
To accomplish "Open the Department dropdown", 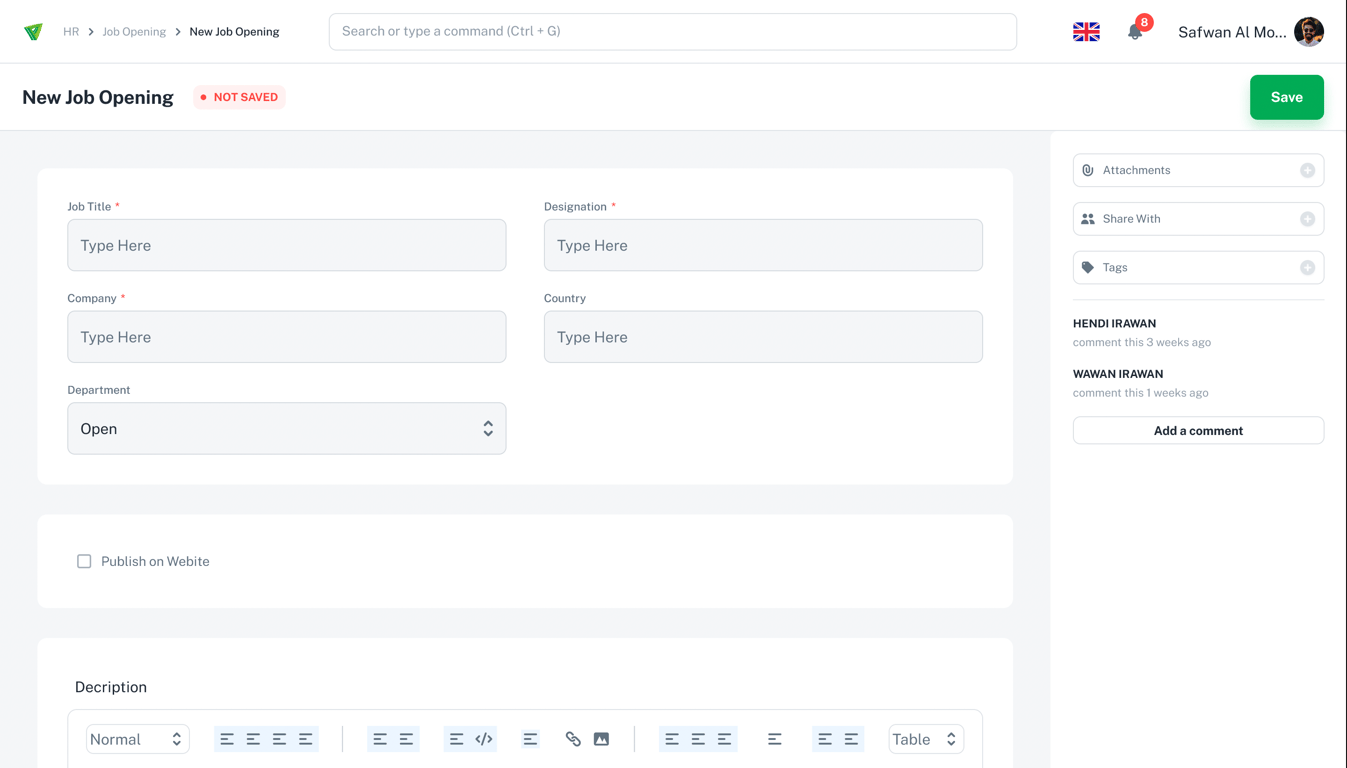I will coord(286,429).
